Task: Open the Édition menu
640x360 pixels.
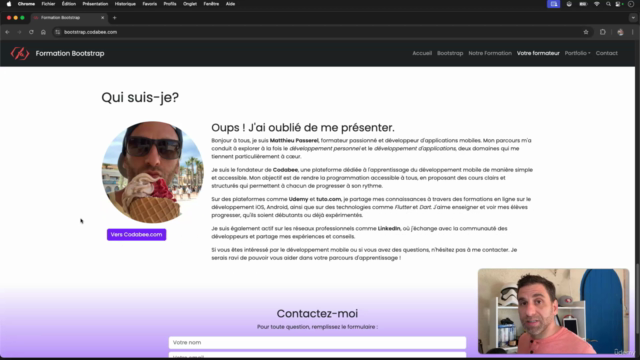Action: 69,4
